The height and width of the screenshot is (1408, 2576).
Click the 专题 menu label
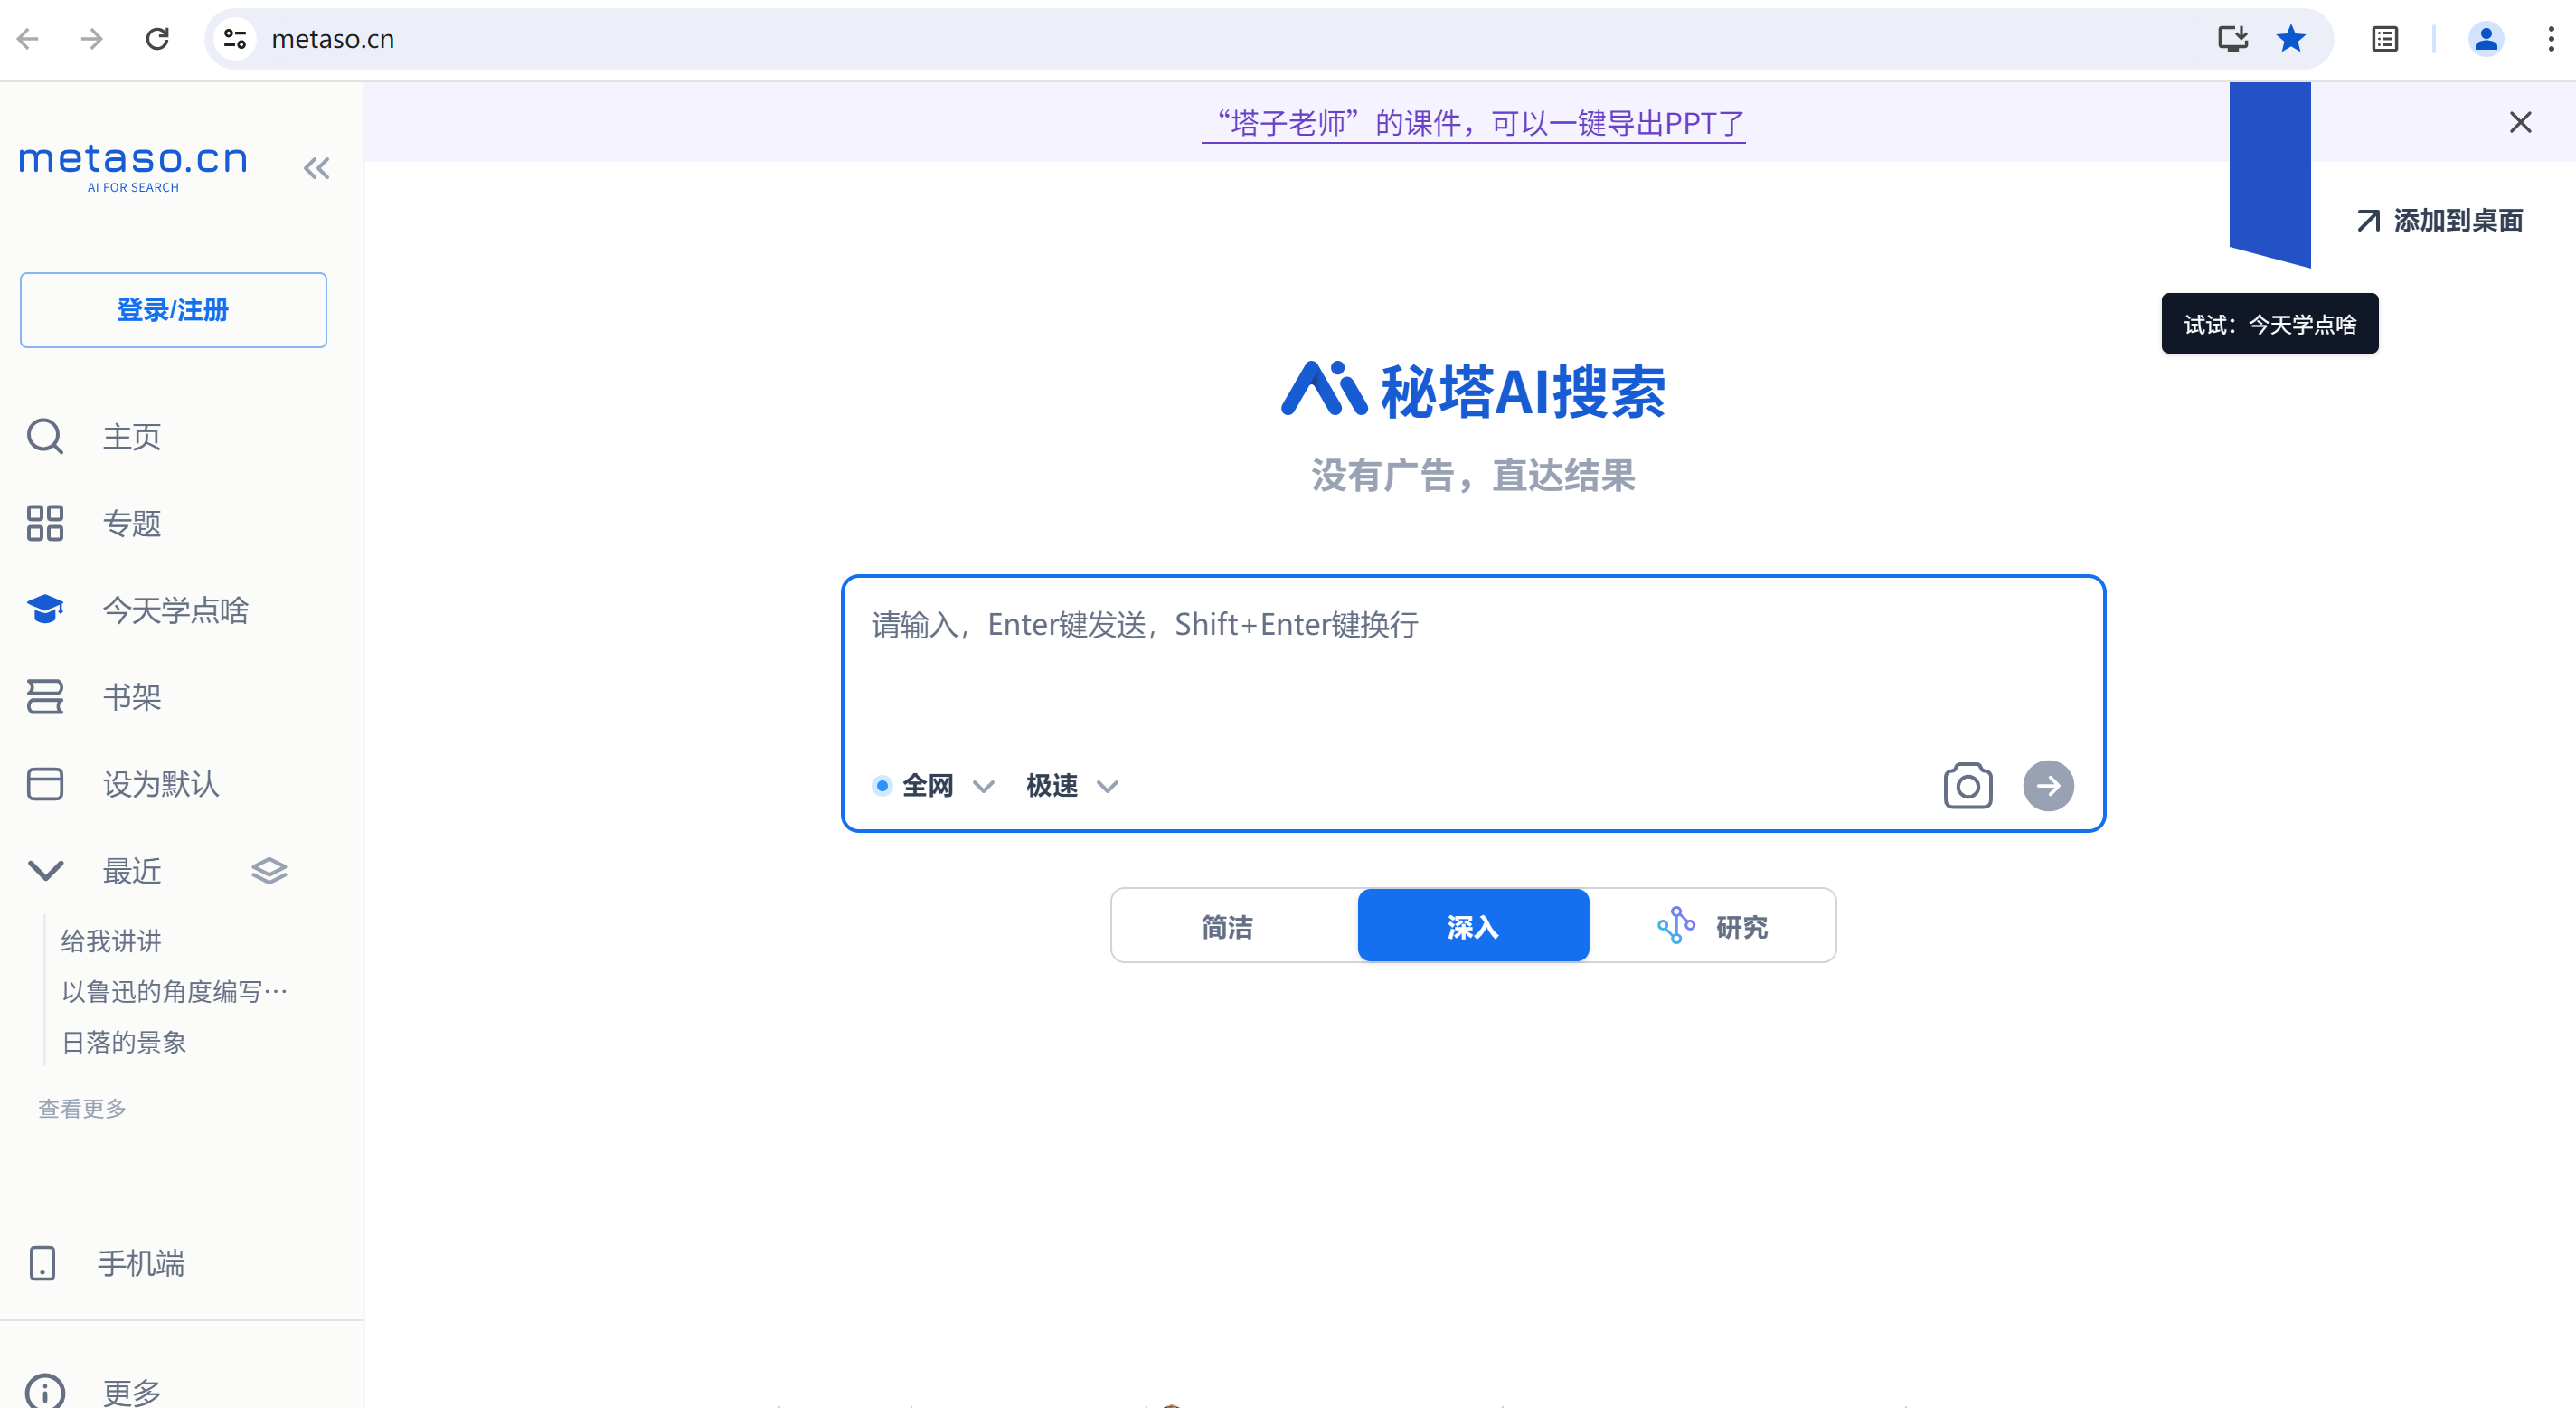[x=132, y=523]
